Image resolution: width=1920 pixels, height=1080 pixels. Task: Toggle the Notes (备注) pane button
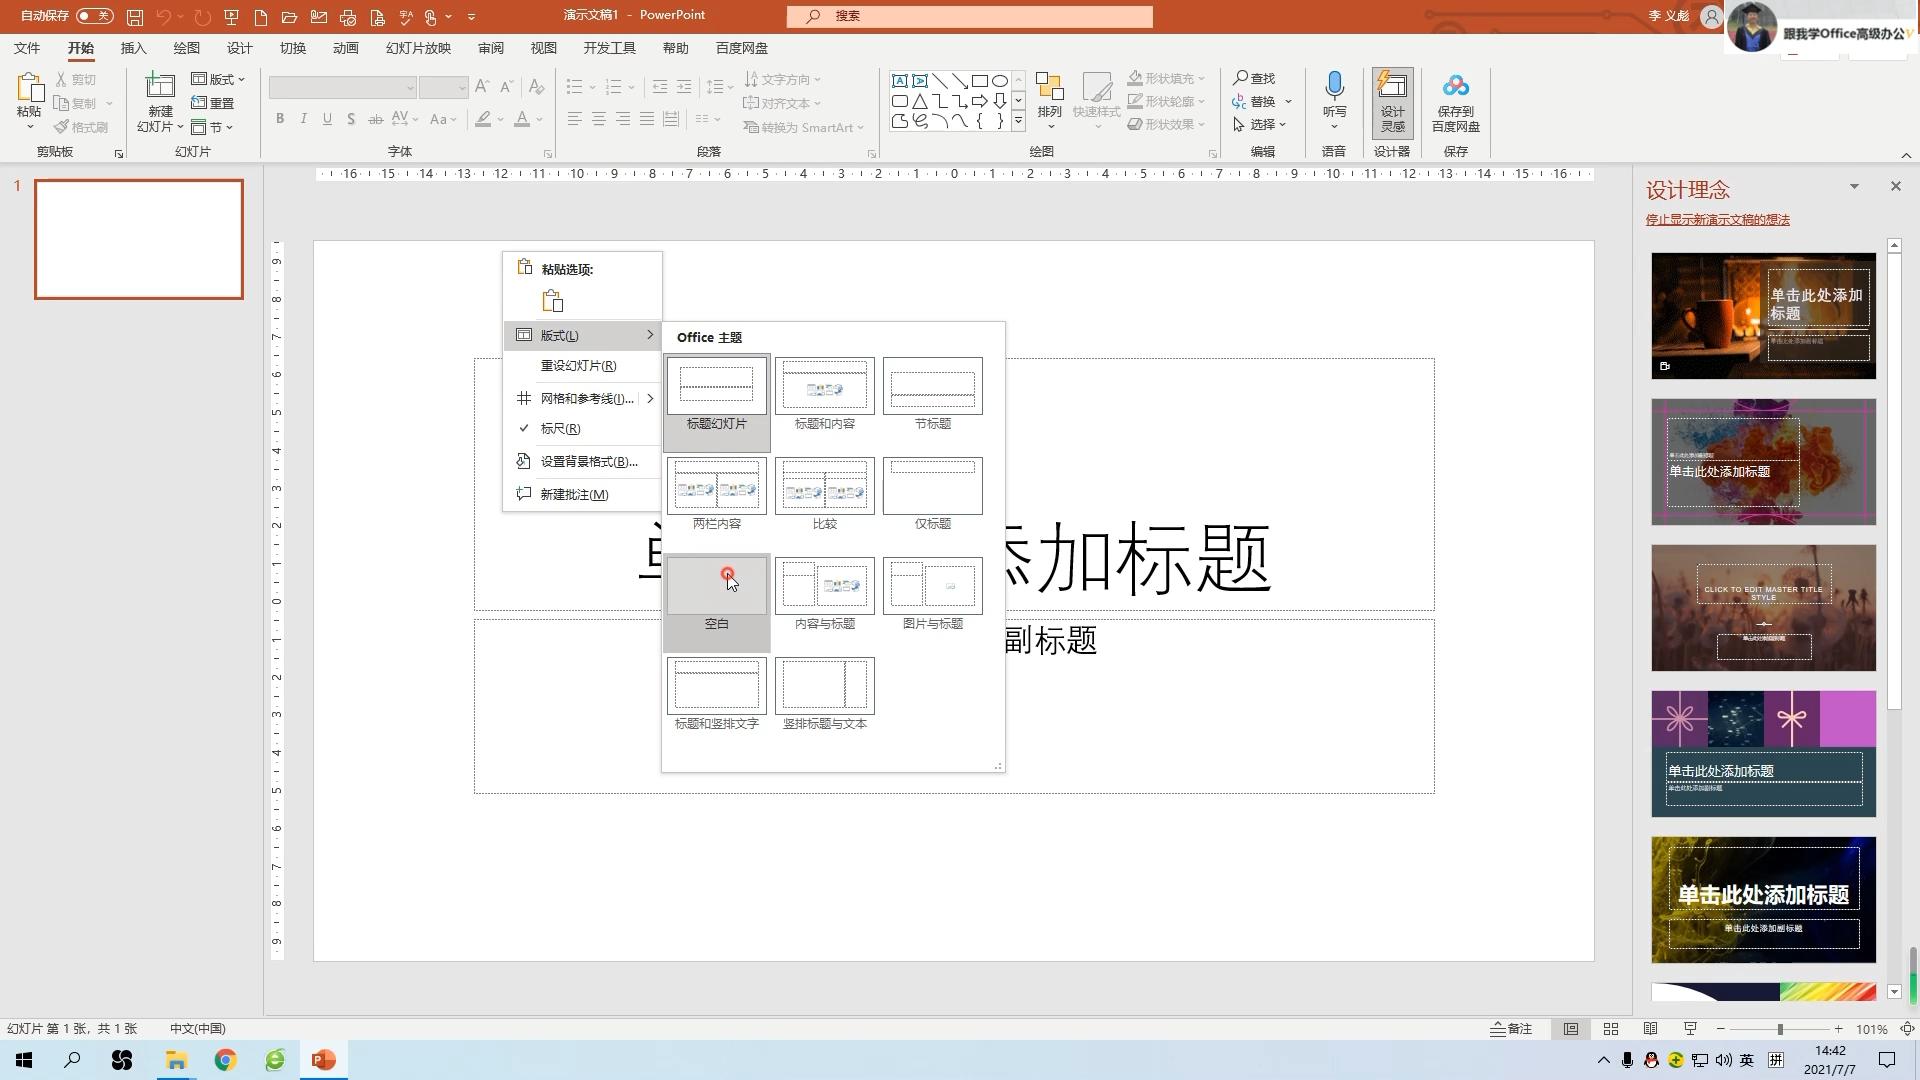tap(1511, 1029)
